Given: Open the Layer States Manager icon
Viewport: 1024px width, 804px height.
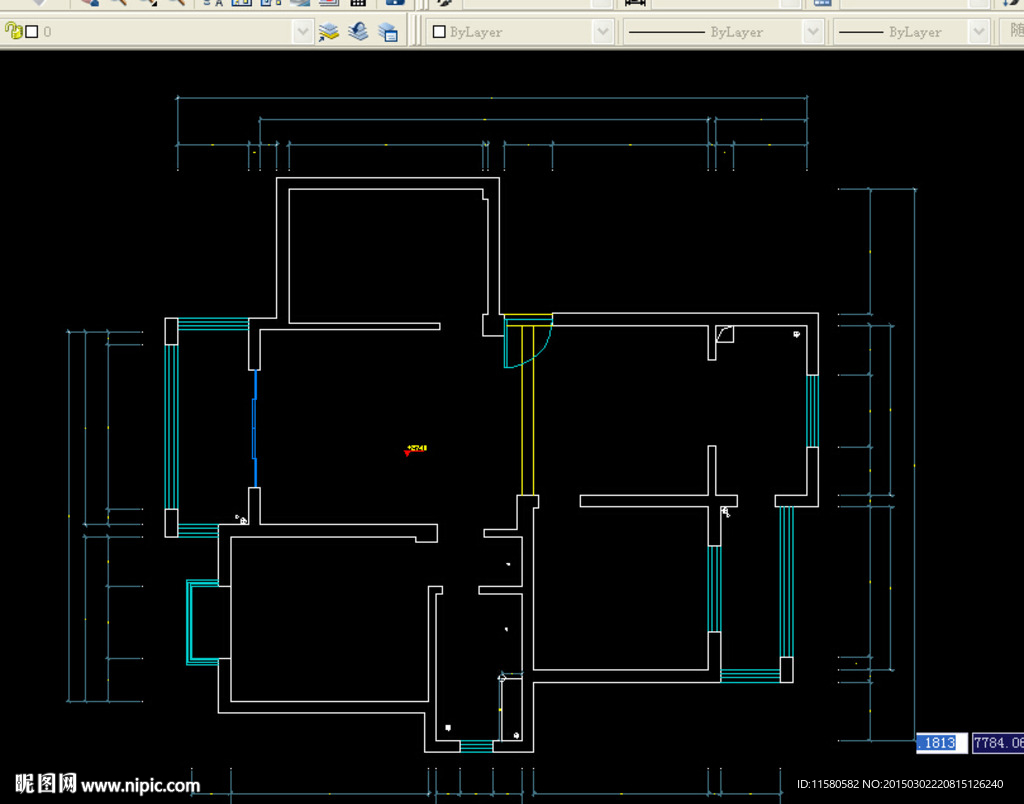Looking at the screenshot, I should click(x=388, y=32).
